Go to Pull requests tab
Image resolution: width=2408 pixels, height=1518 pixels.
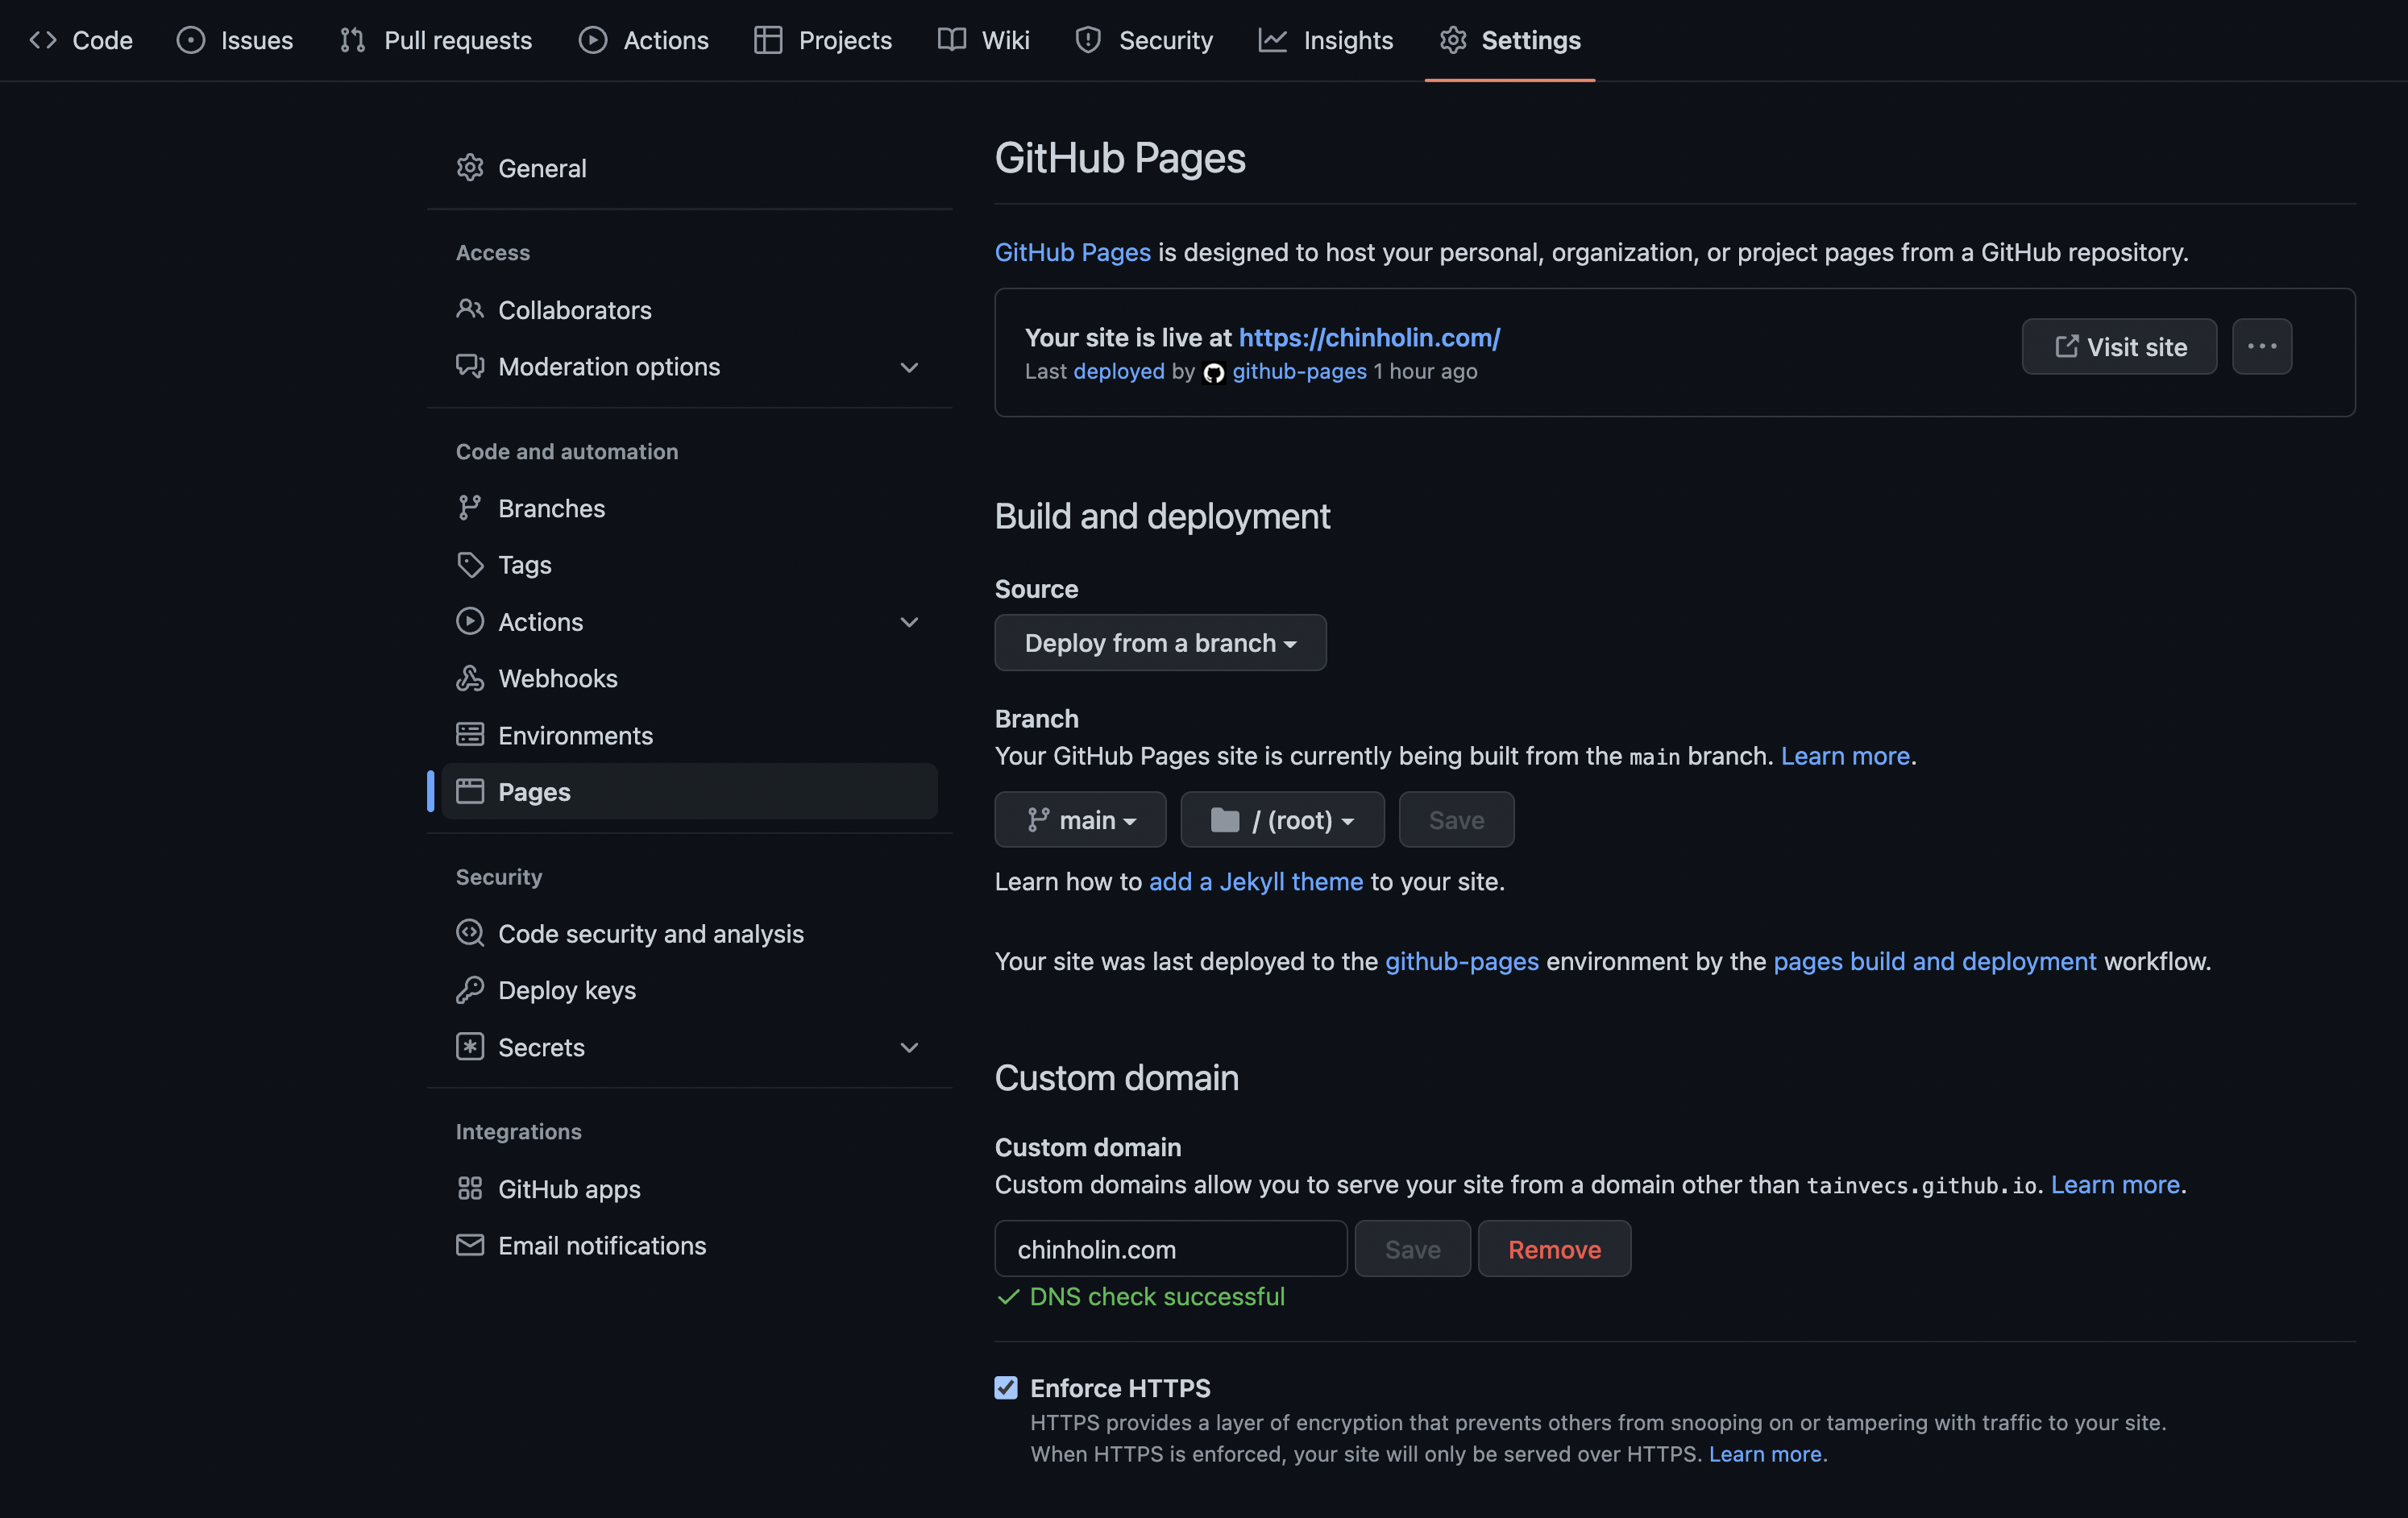point(436,40)
